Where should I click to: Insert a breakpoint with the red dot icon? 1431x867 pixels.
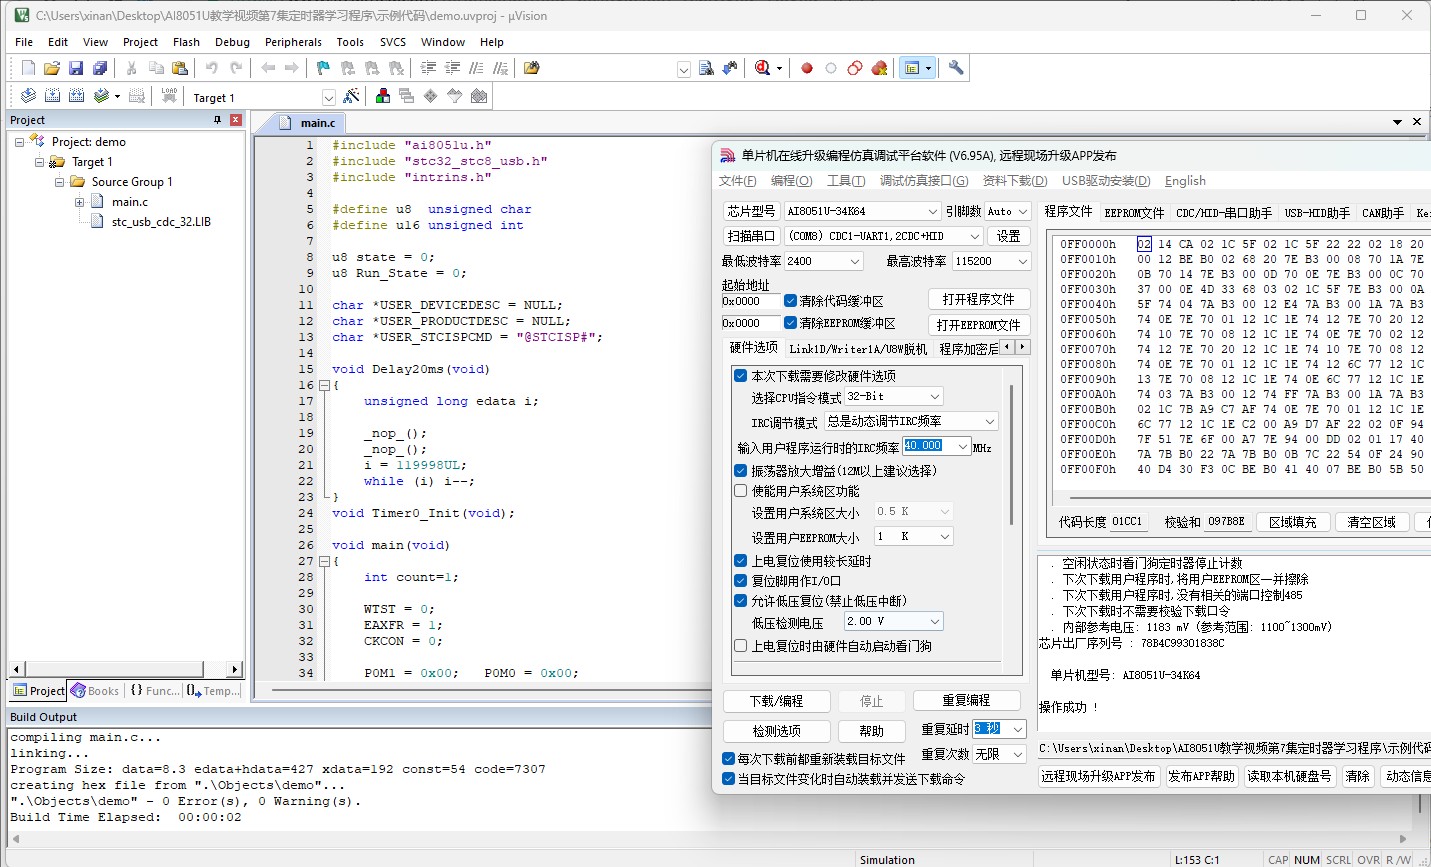point(807,68)
